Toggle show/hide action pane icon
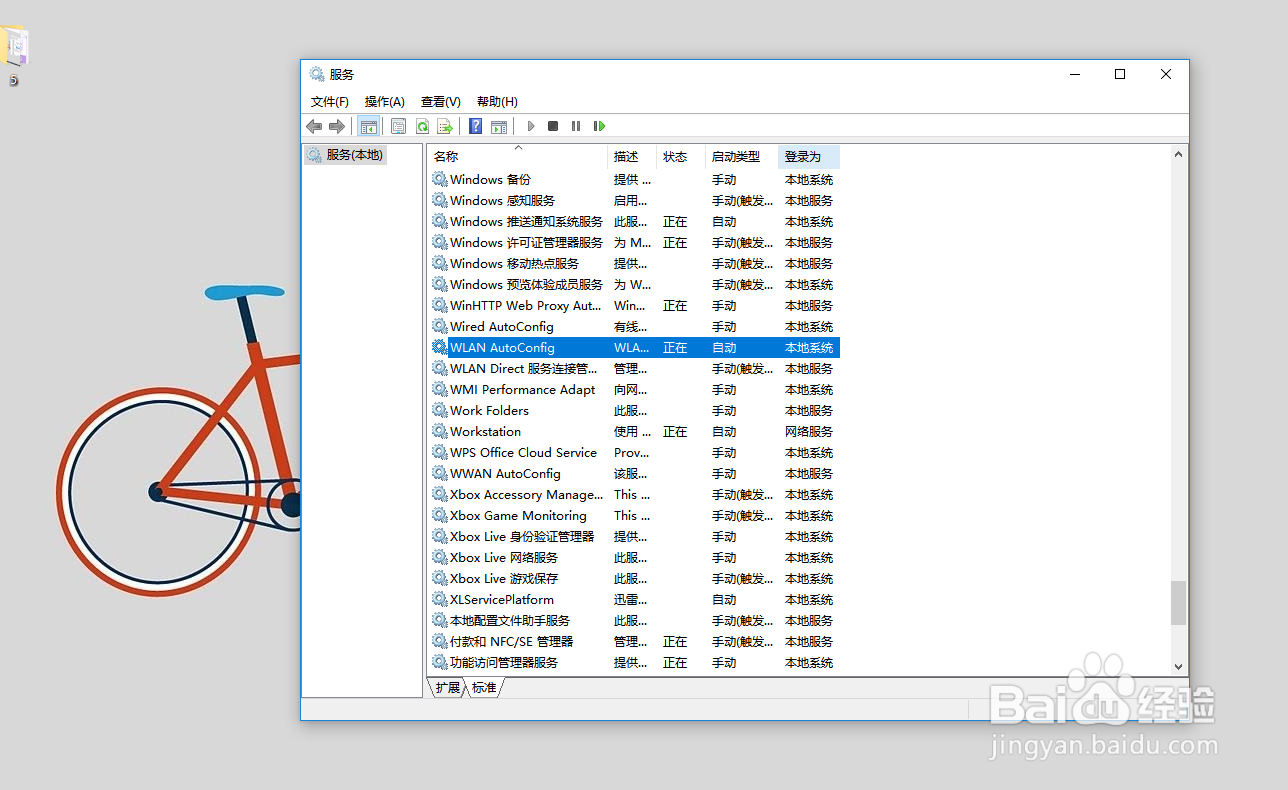The image size is (1288, 790). coord(499,126)
